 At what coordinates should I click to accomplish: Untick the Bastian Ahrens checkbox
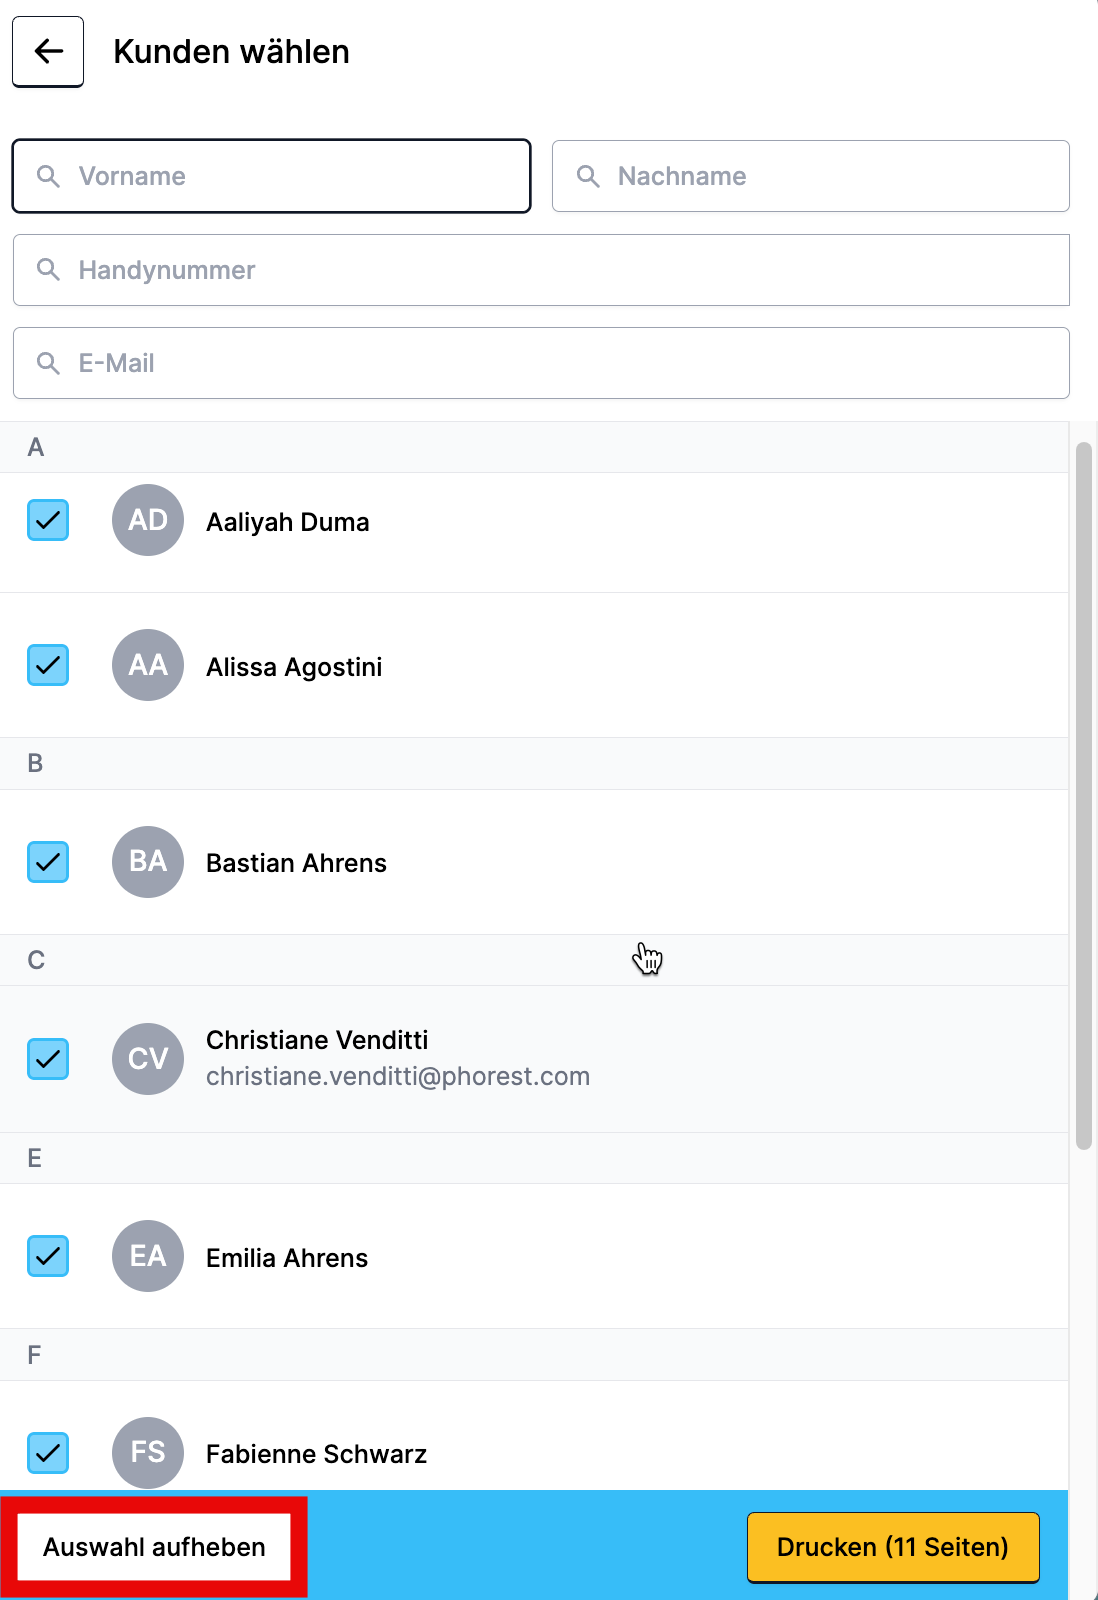tap(48, 862)
